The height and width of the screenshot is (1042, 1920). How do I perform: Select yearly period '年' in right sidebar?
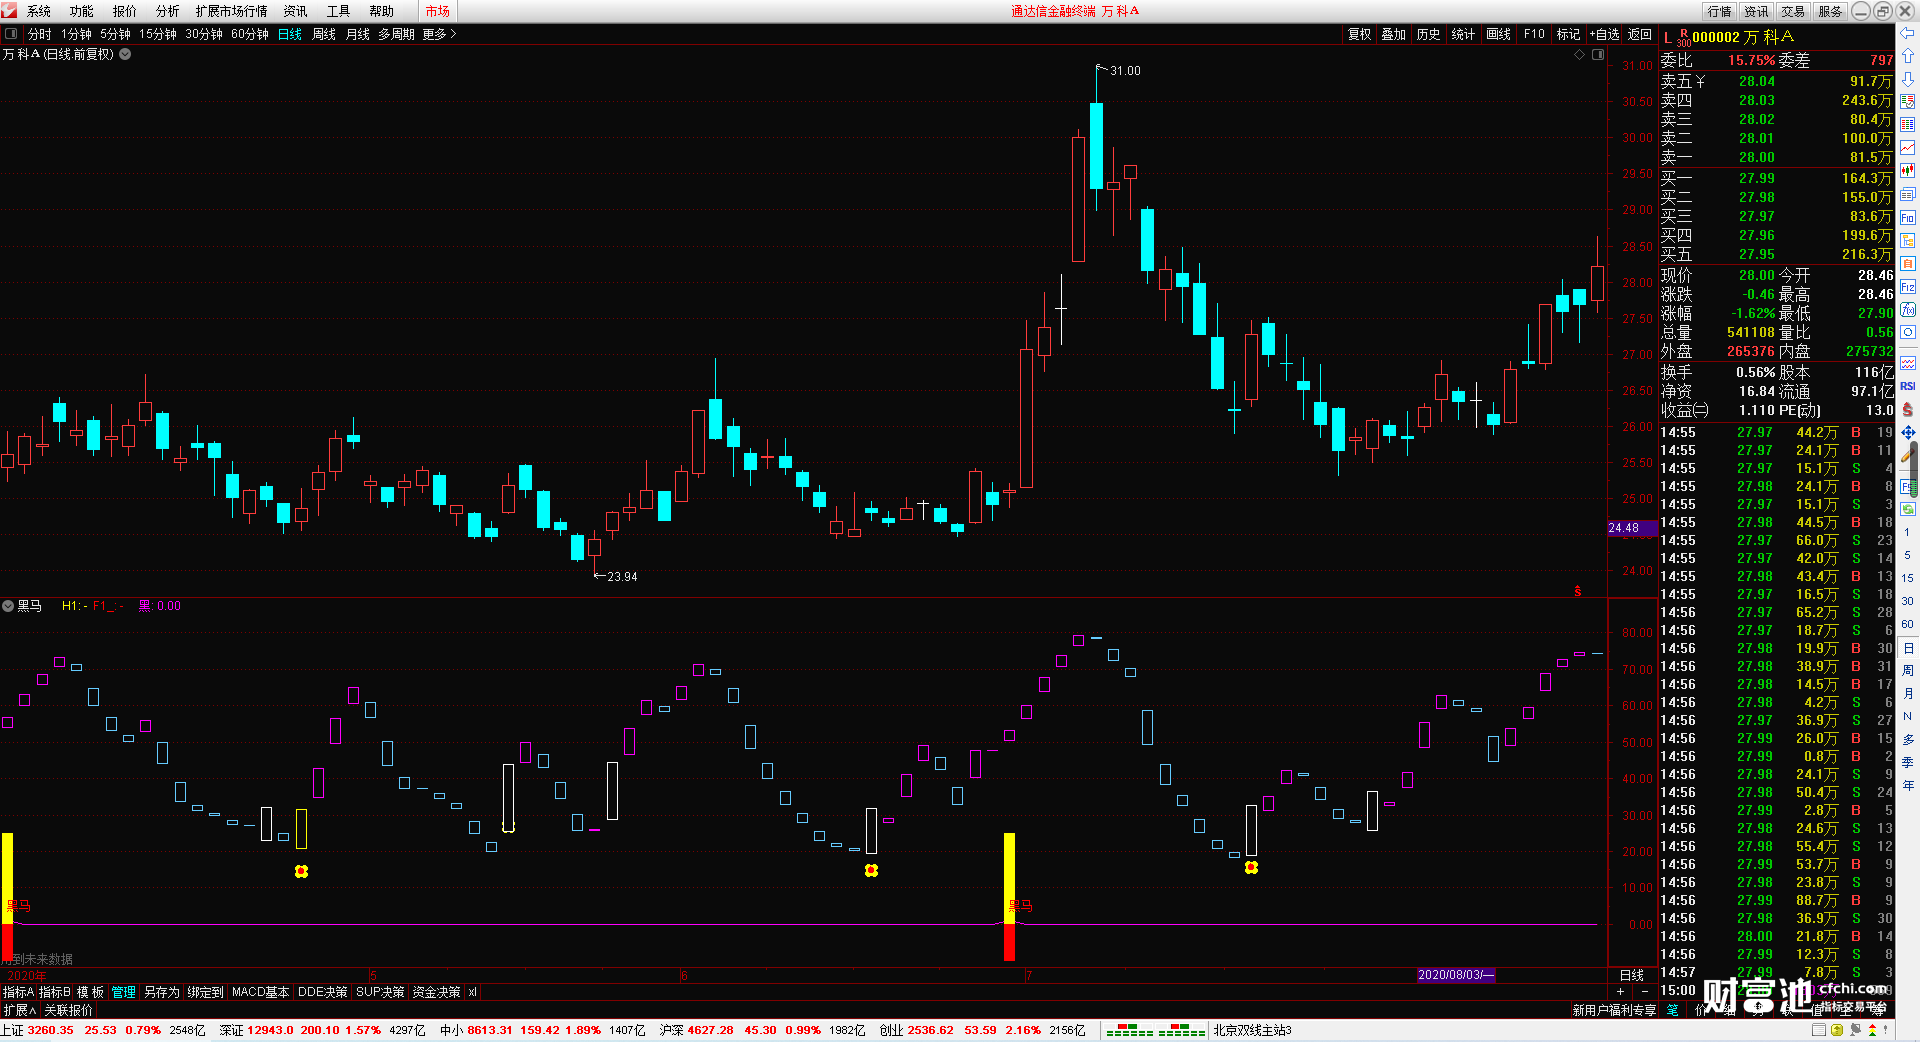click(x=1908, y=786)
